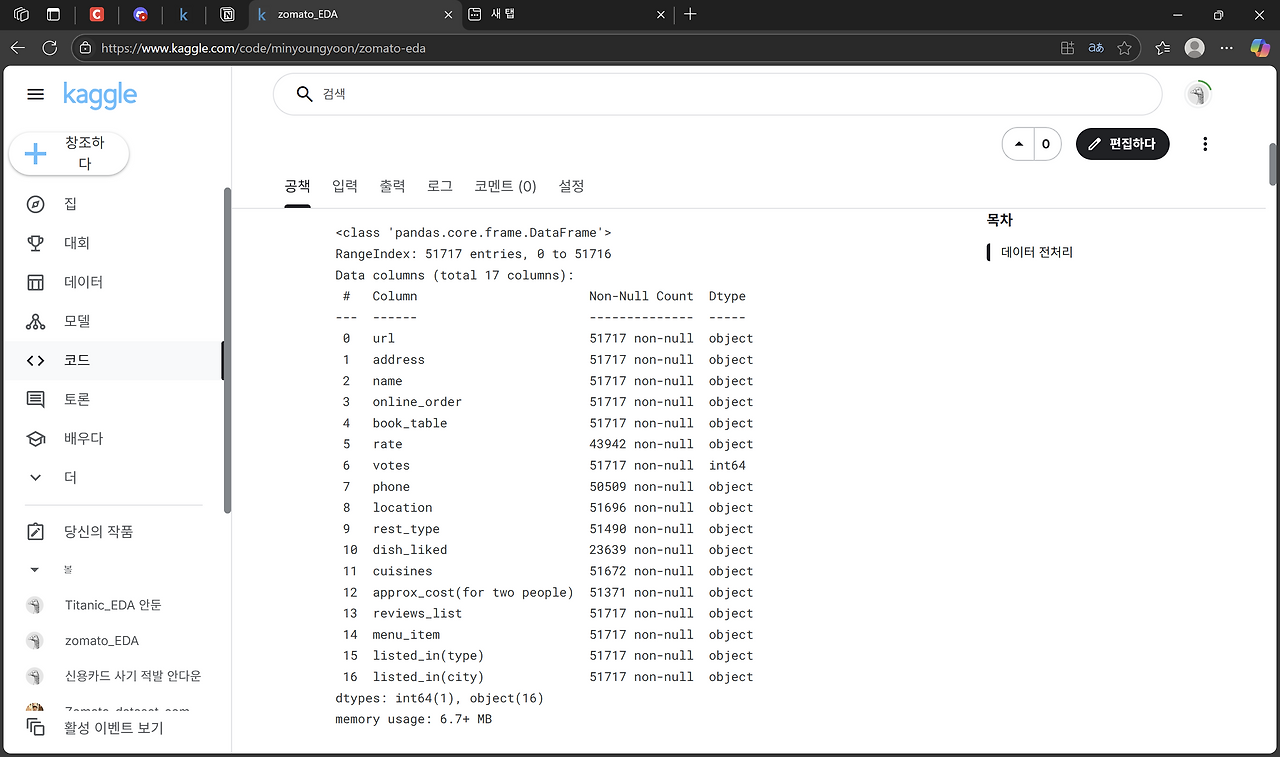
Task: Switch to the Settings (설정) tab
Action: [x=571, y=186]
